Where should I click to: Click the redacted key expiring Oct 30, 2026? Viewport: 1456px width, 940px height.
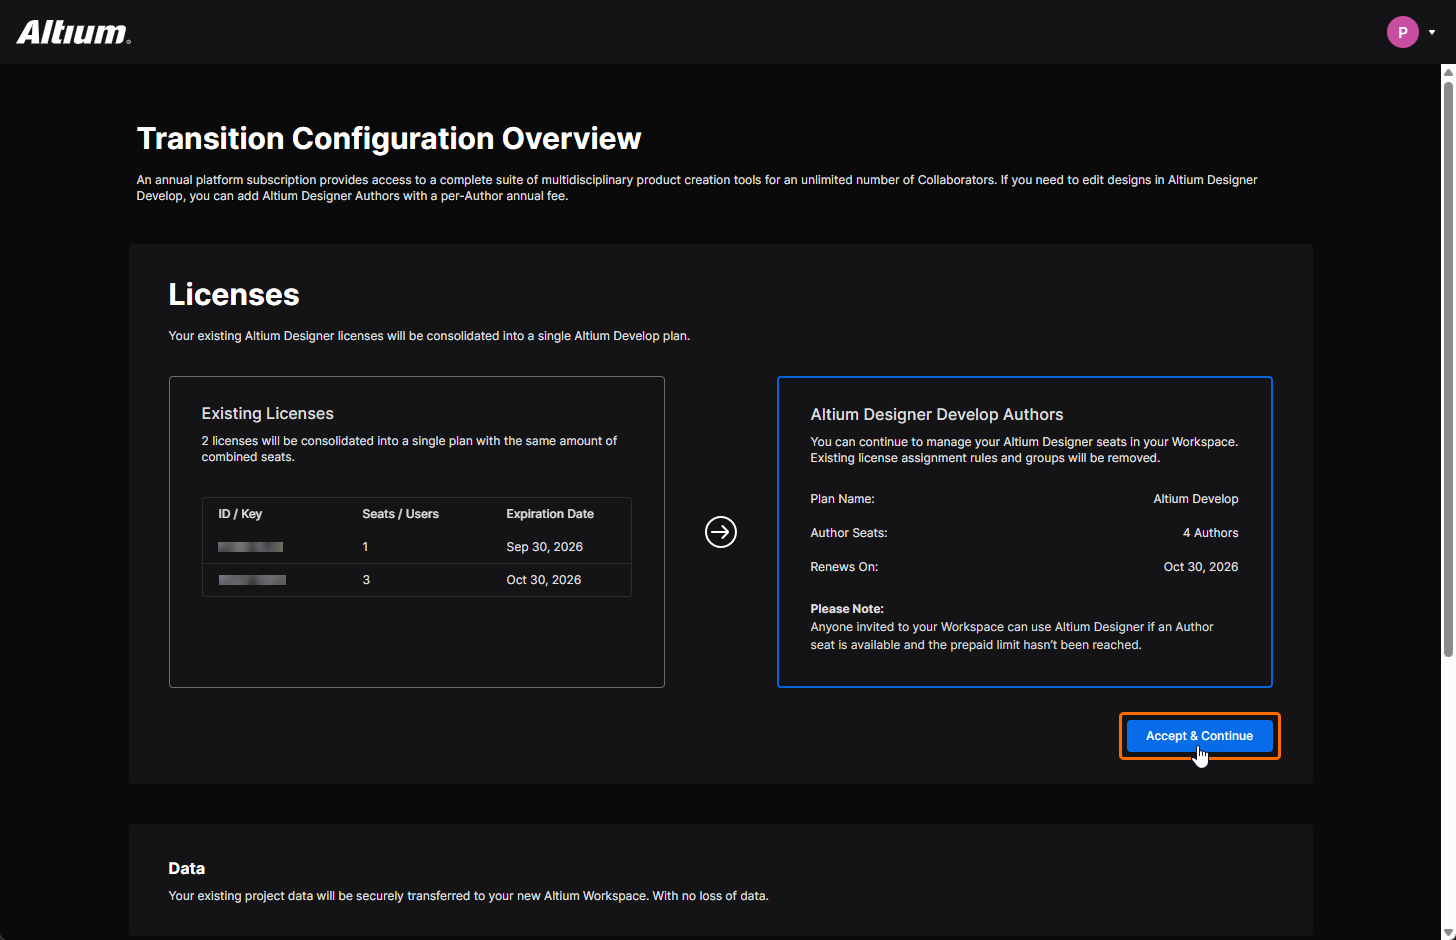(252, 580)
